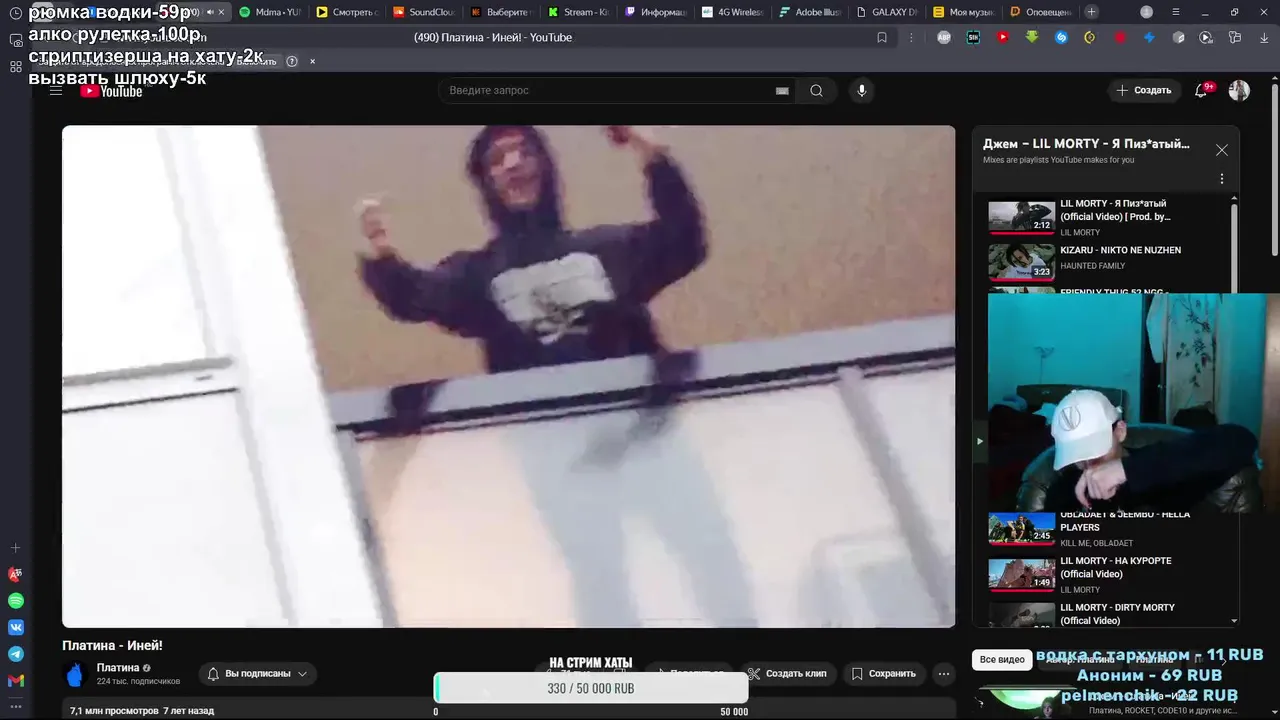The height and width of the screenshot is (720, 1280).
Task: Click the donation goal progress bar
Action: pos(591,688)
